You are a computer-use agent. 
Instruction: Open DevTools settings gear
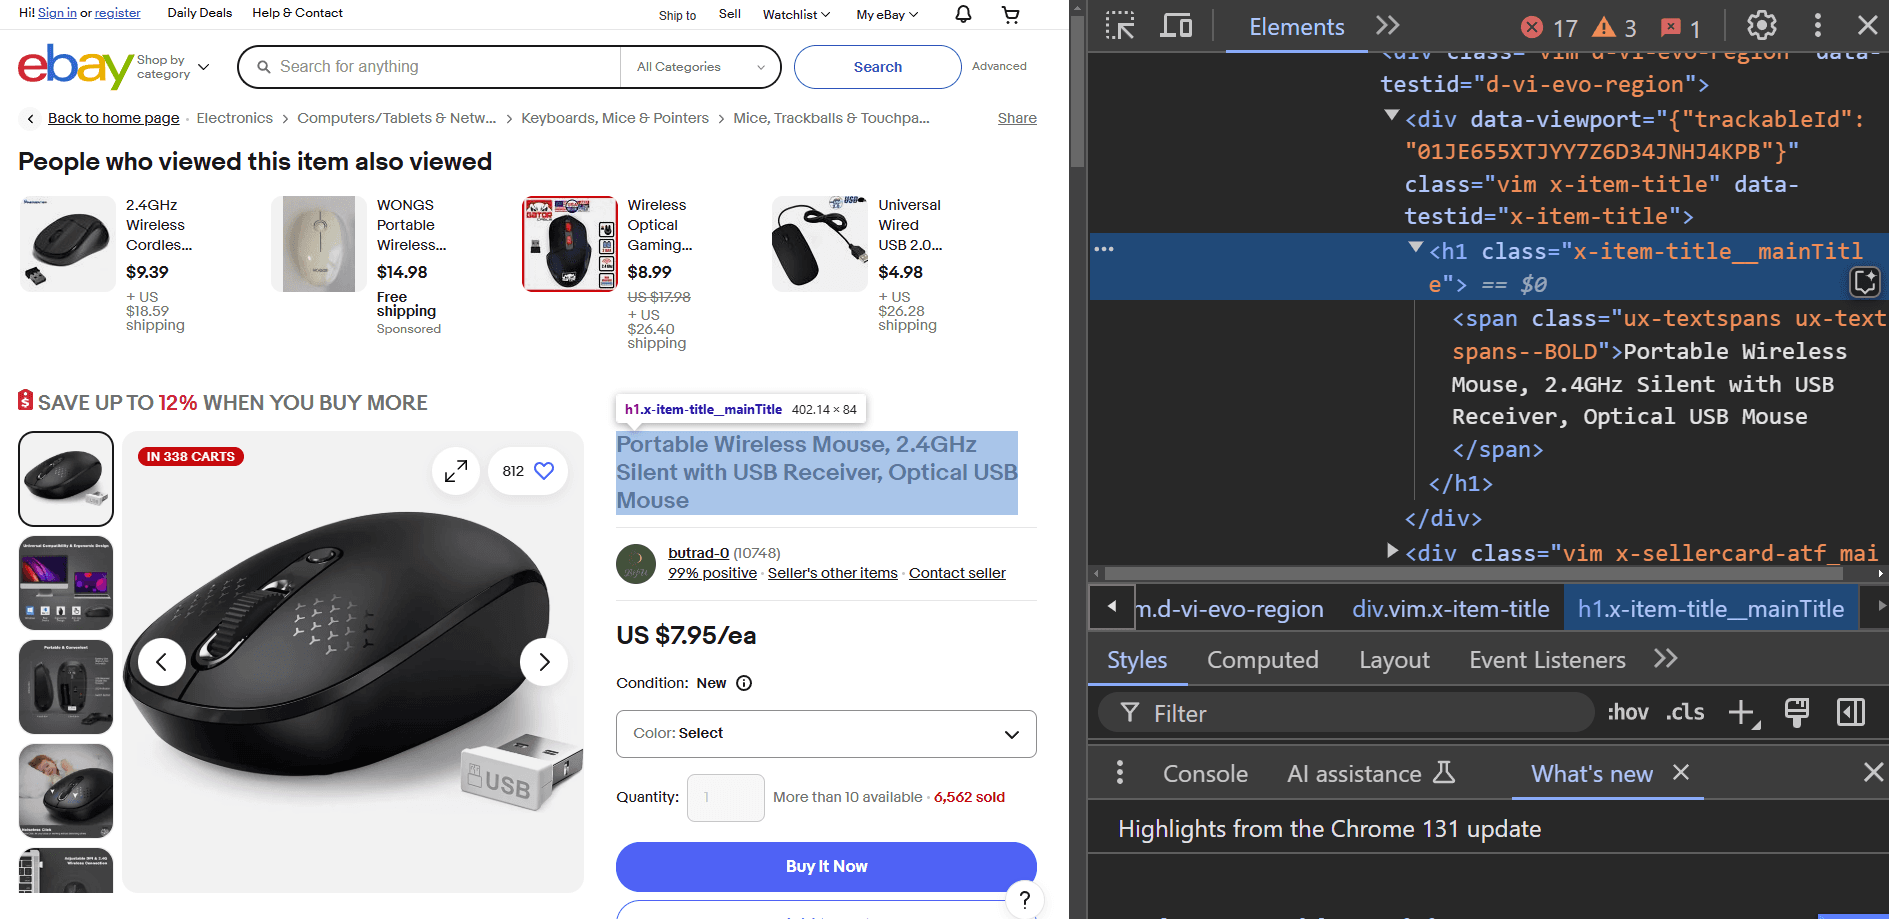point(1762,26)
